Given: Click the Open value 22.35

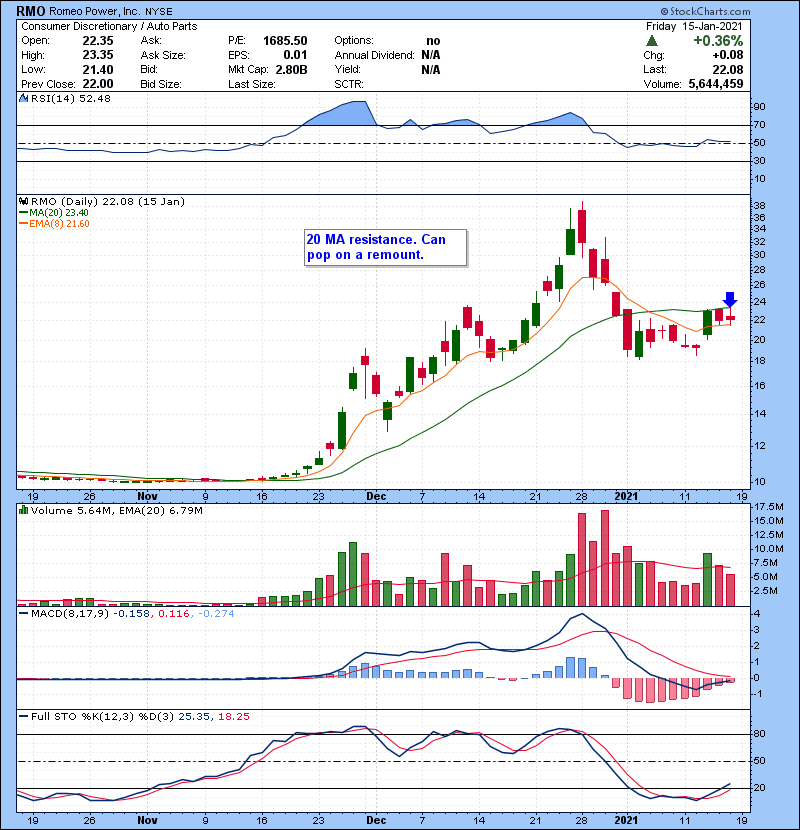Looking at the screenshot, I should (98, 41).
